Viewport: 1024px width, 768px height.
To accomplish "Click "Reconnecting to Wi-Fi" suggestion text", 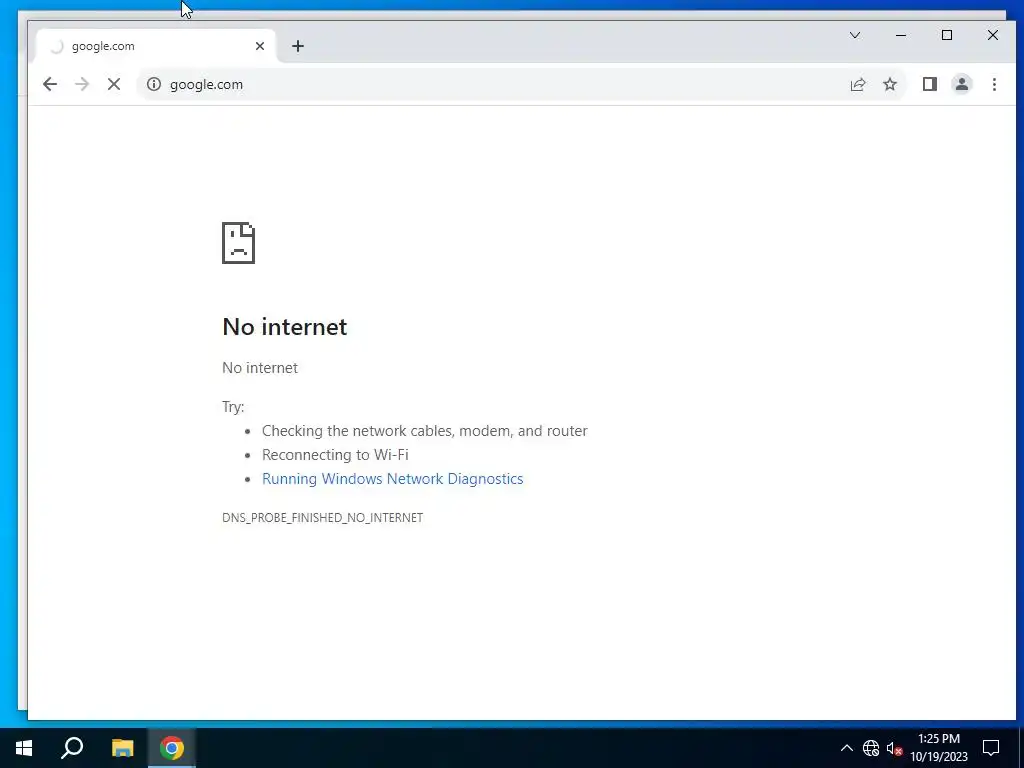I will [x=335, y=455].
